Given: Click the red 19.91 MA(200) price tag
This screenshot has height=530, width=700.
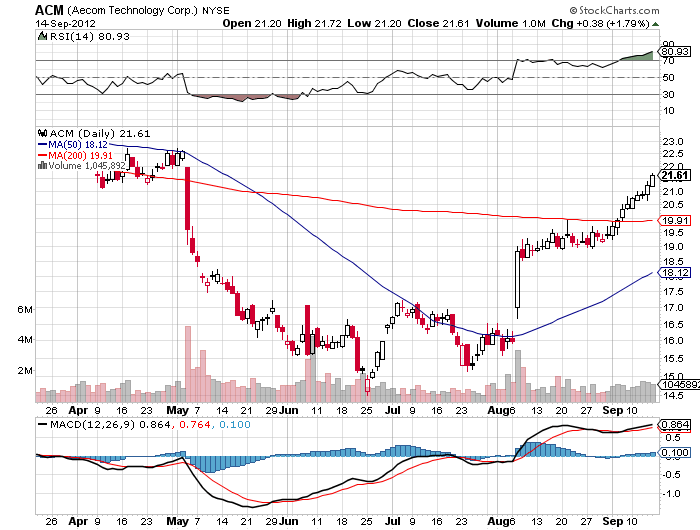Looking at the screenshot, I should [675, 220].
